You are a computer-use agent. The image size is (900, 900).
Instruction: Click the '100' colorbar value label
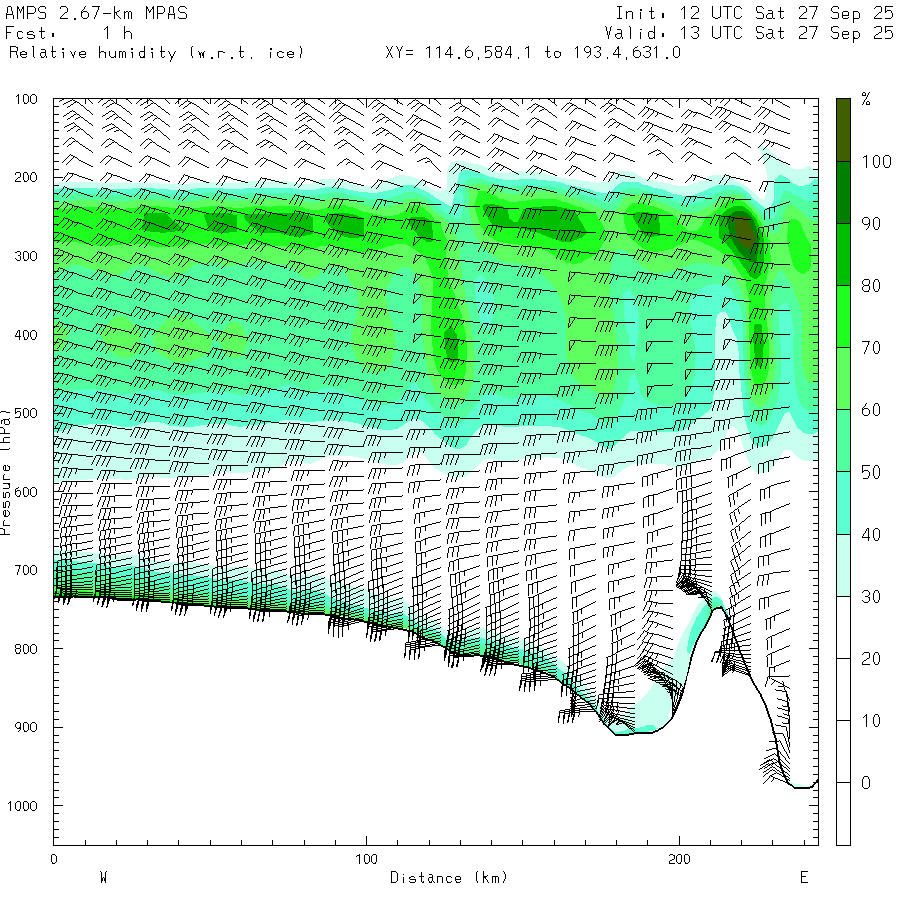click(876, 162)
